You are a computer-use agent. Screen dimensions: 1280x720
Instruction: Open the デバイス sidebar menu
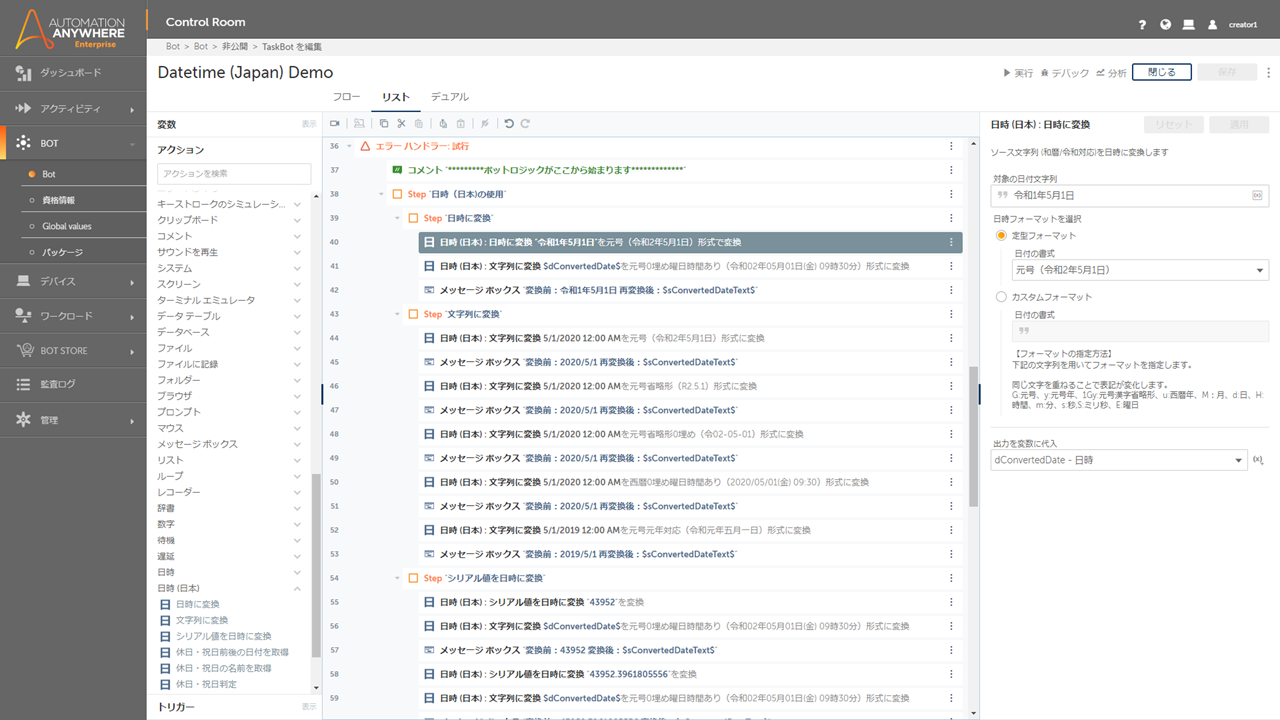[x=73, y=281]
